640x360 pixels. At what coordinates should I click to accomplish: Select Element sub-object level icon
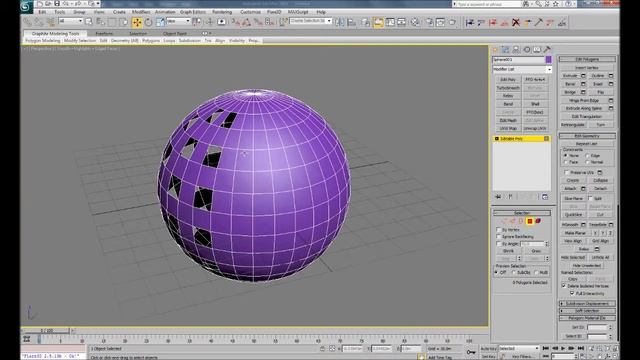coord(538,221)
